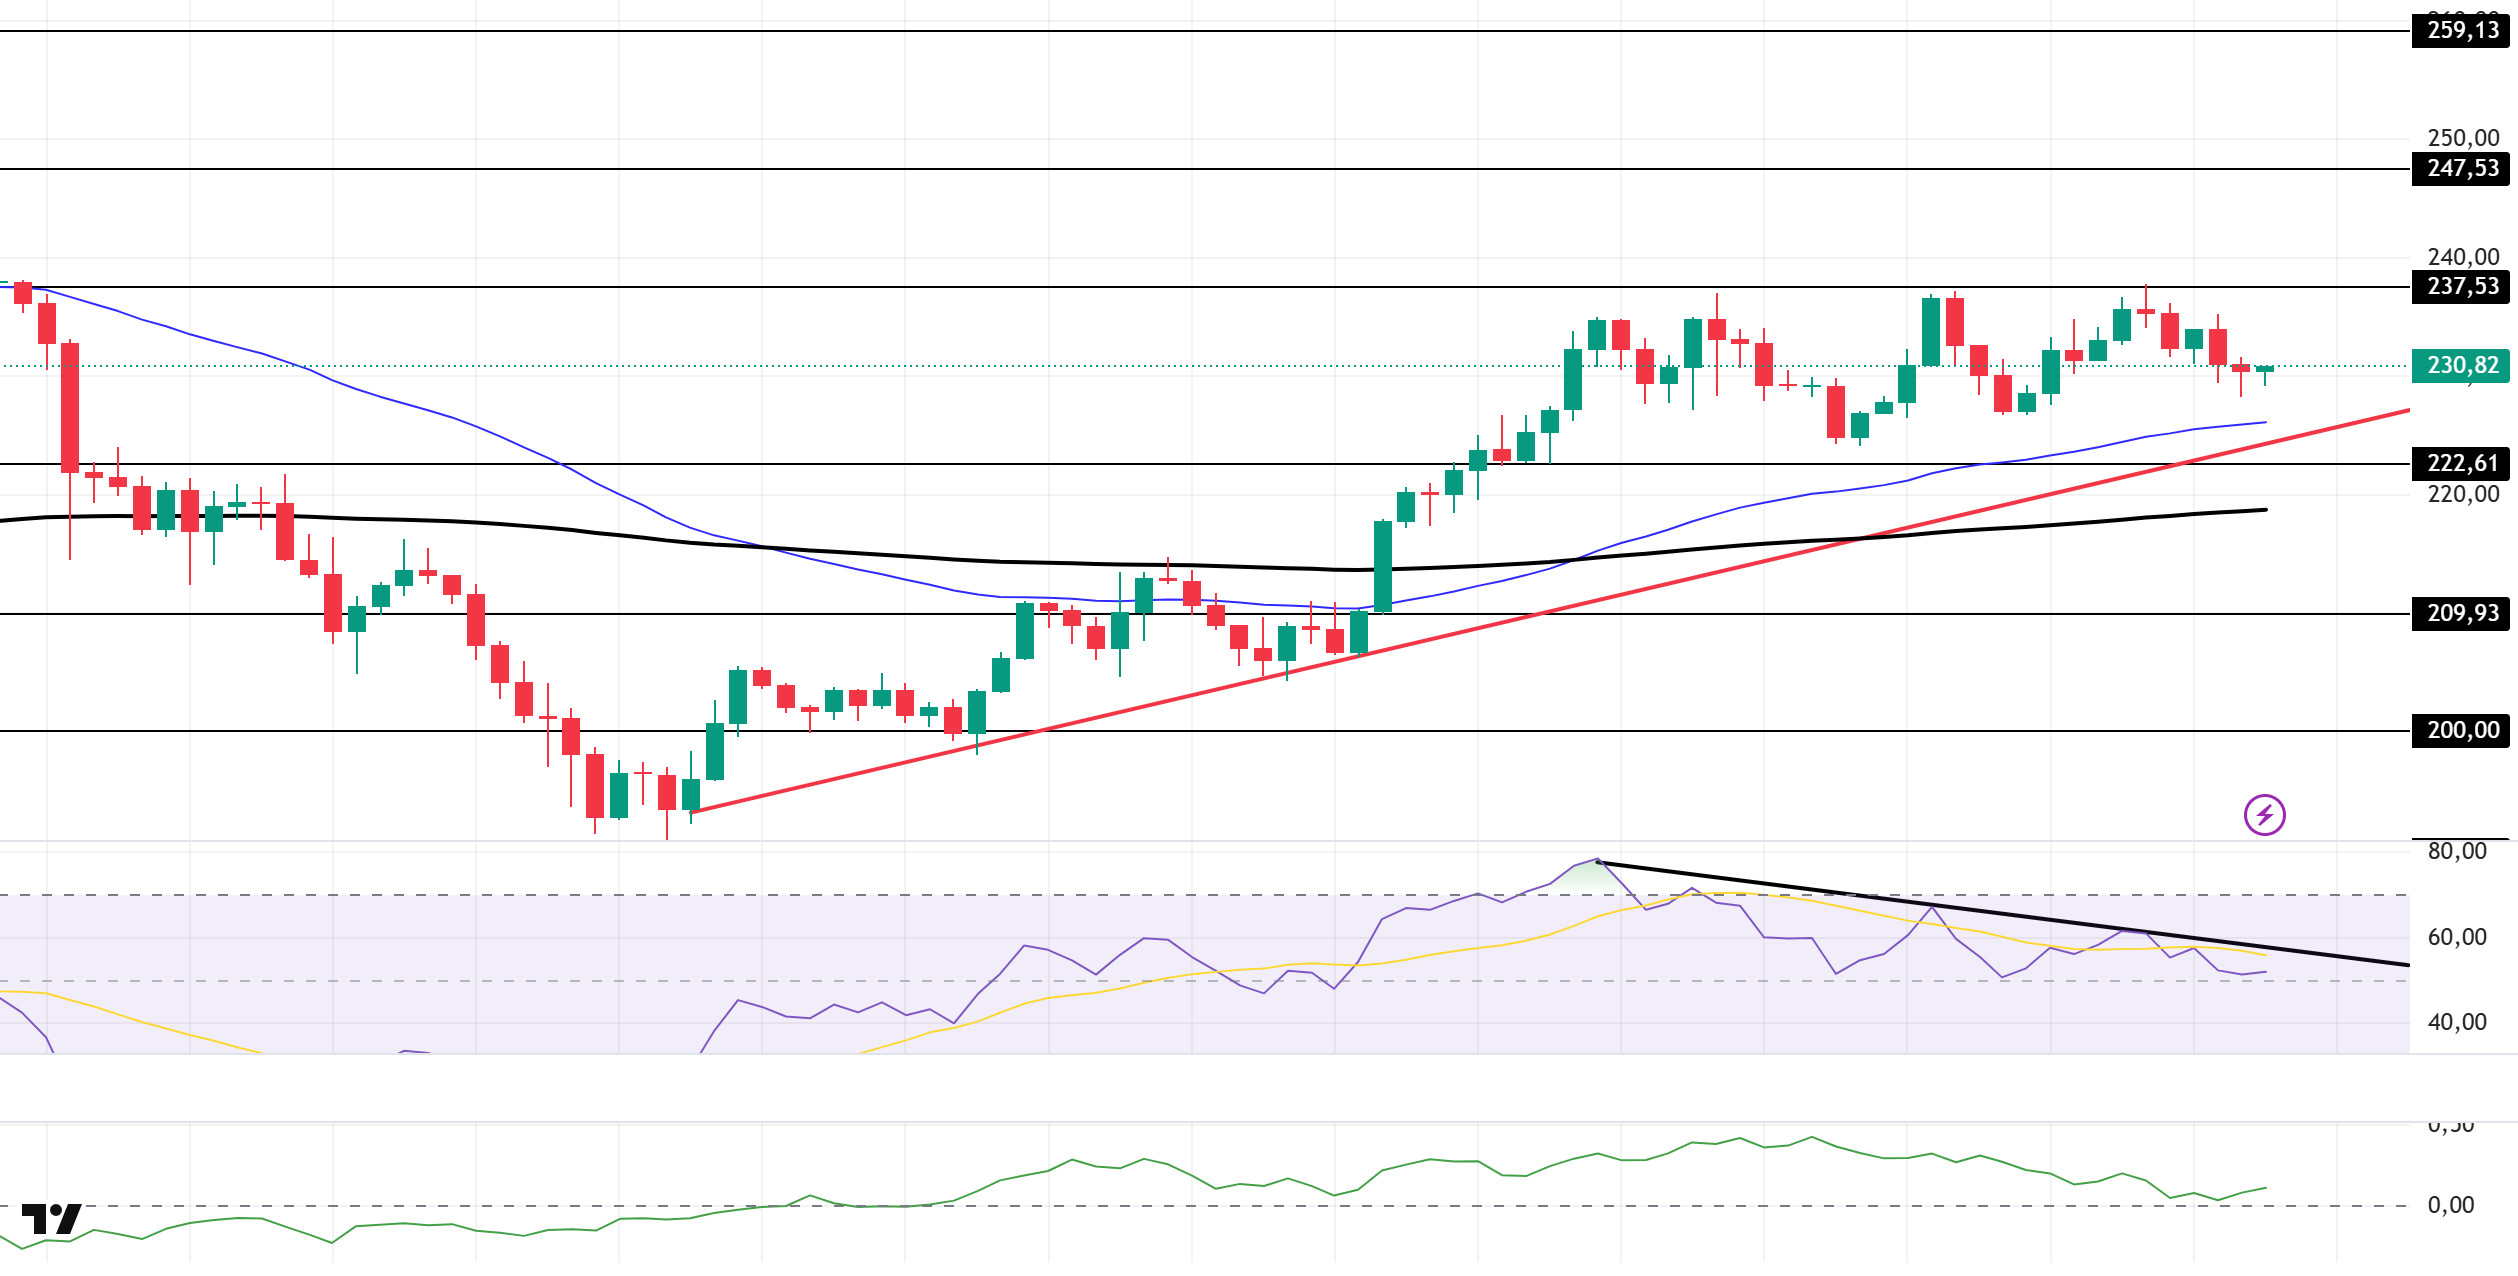Click the purple lightning bolt icon
This screenshot has height=1276, width=2518.
pos(2264,815)
